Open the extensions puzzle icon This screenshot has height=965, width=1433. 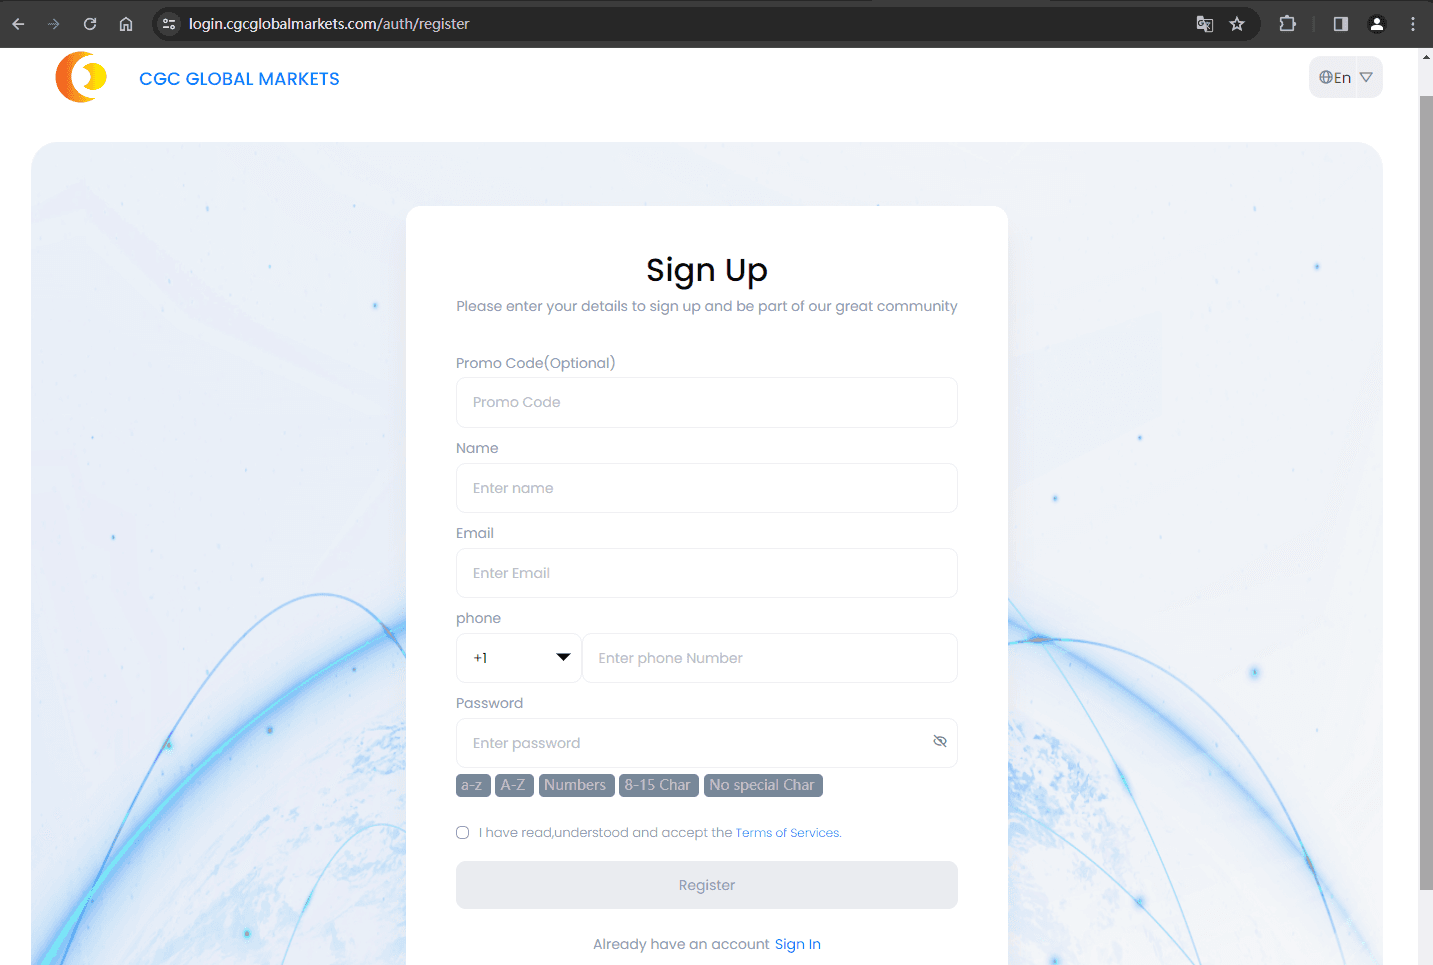point(1288,24)
